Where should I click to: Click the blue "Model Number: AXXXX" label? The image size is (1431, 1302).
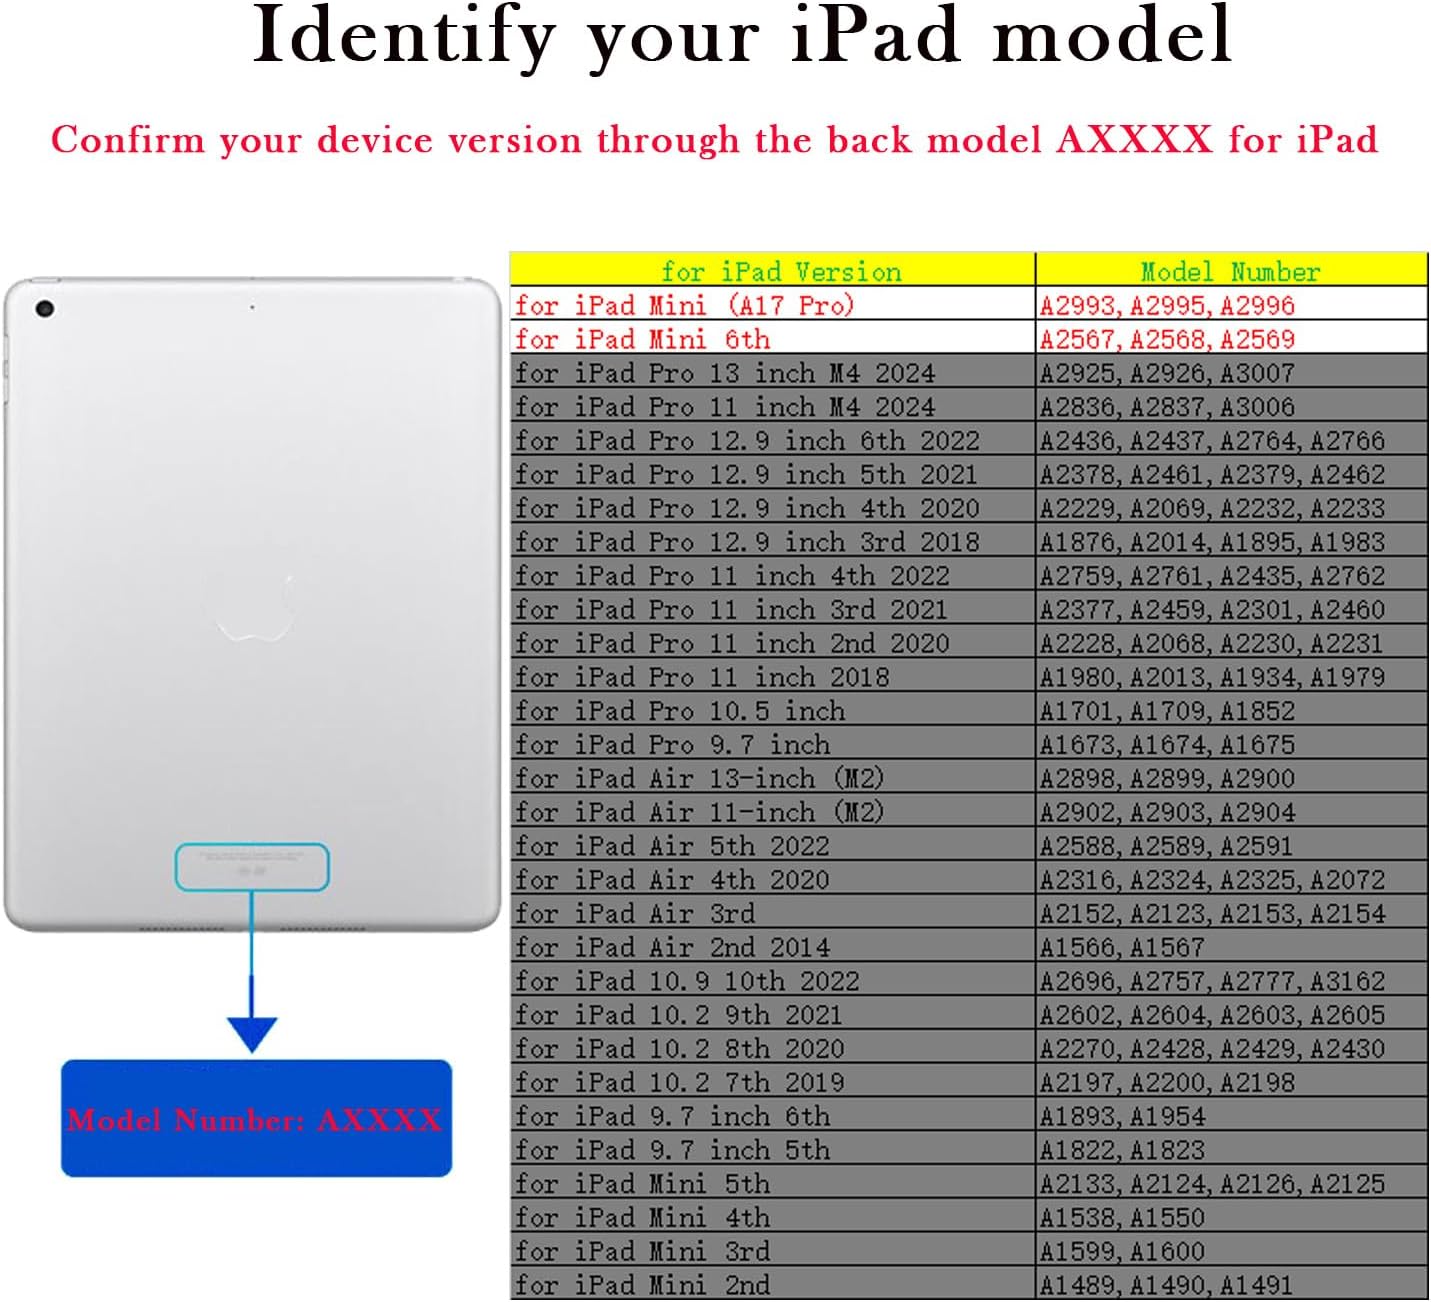click(x=256, y=1118)
